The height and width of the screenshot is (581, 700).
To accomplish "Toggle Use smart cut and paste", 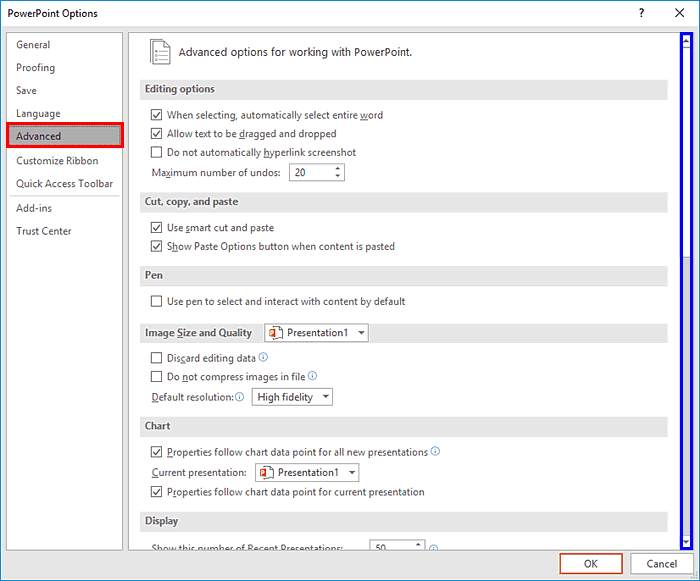I will click(x=156, y=228).
